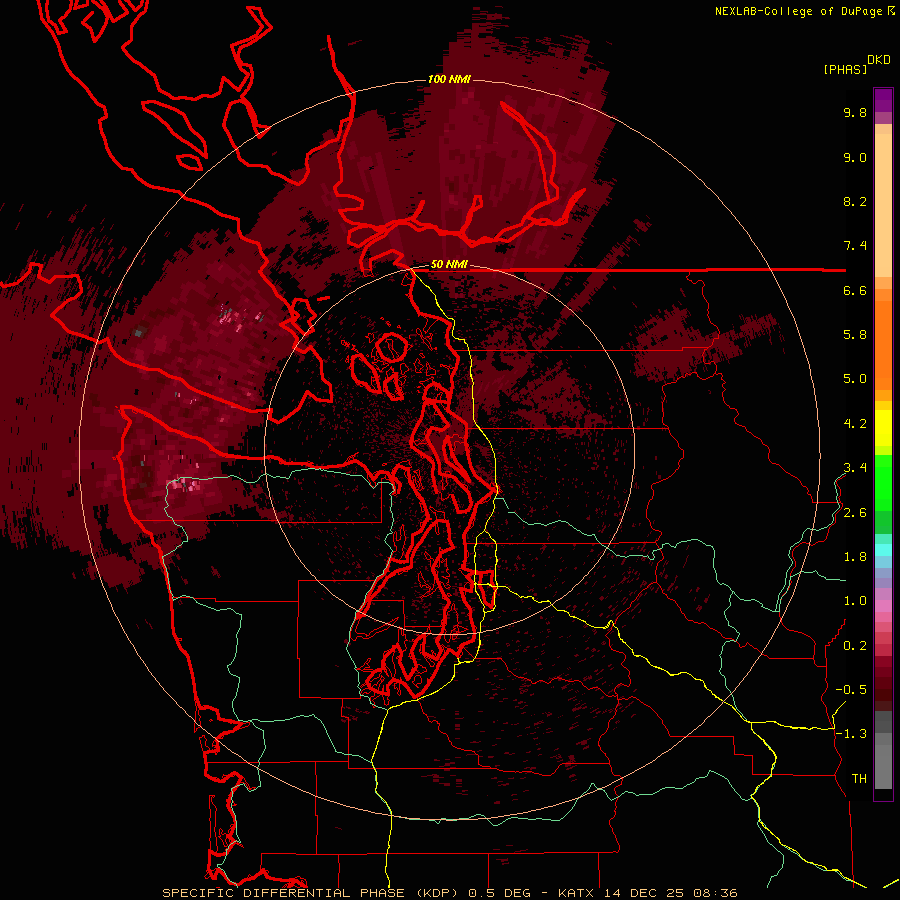Click the 5.0 color scale value
This screenshot has height=900, width=900.
click(x=855, y=379)
